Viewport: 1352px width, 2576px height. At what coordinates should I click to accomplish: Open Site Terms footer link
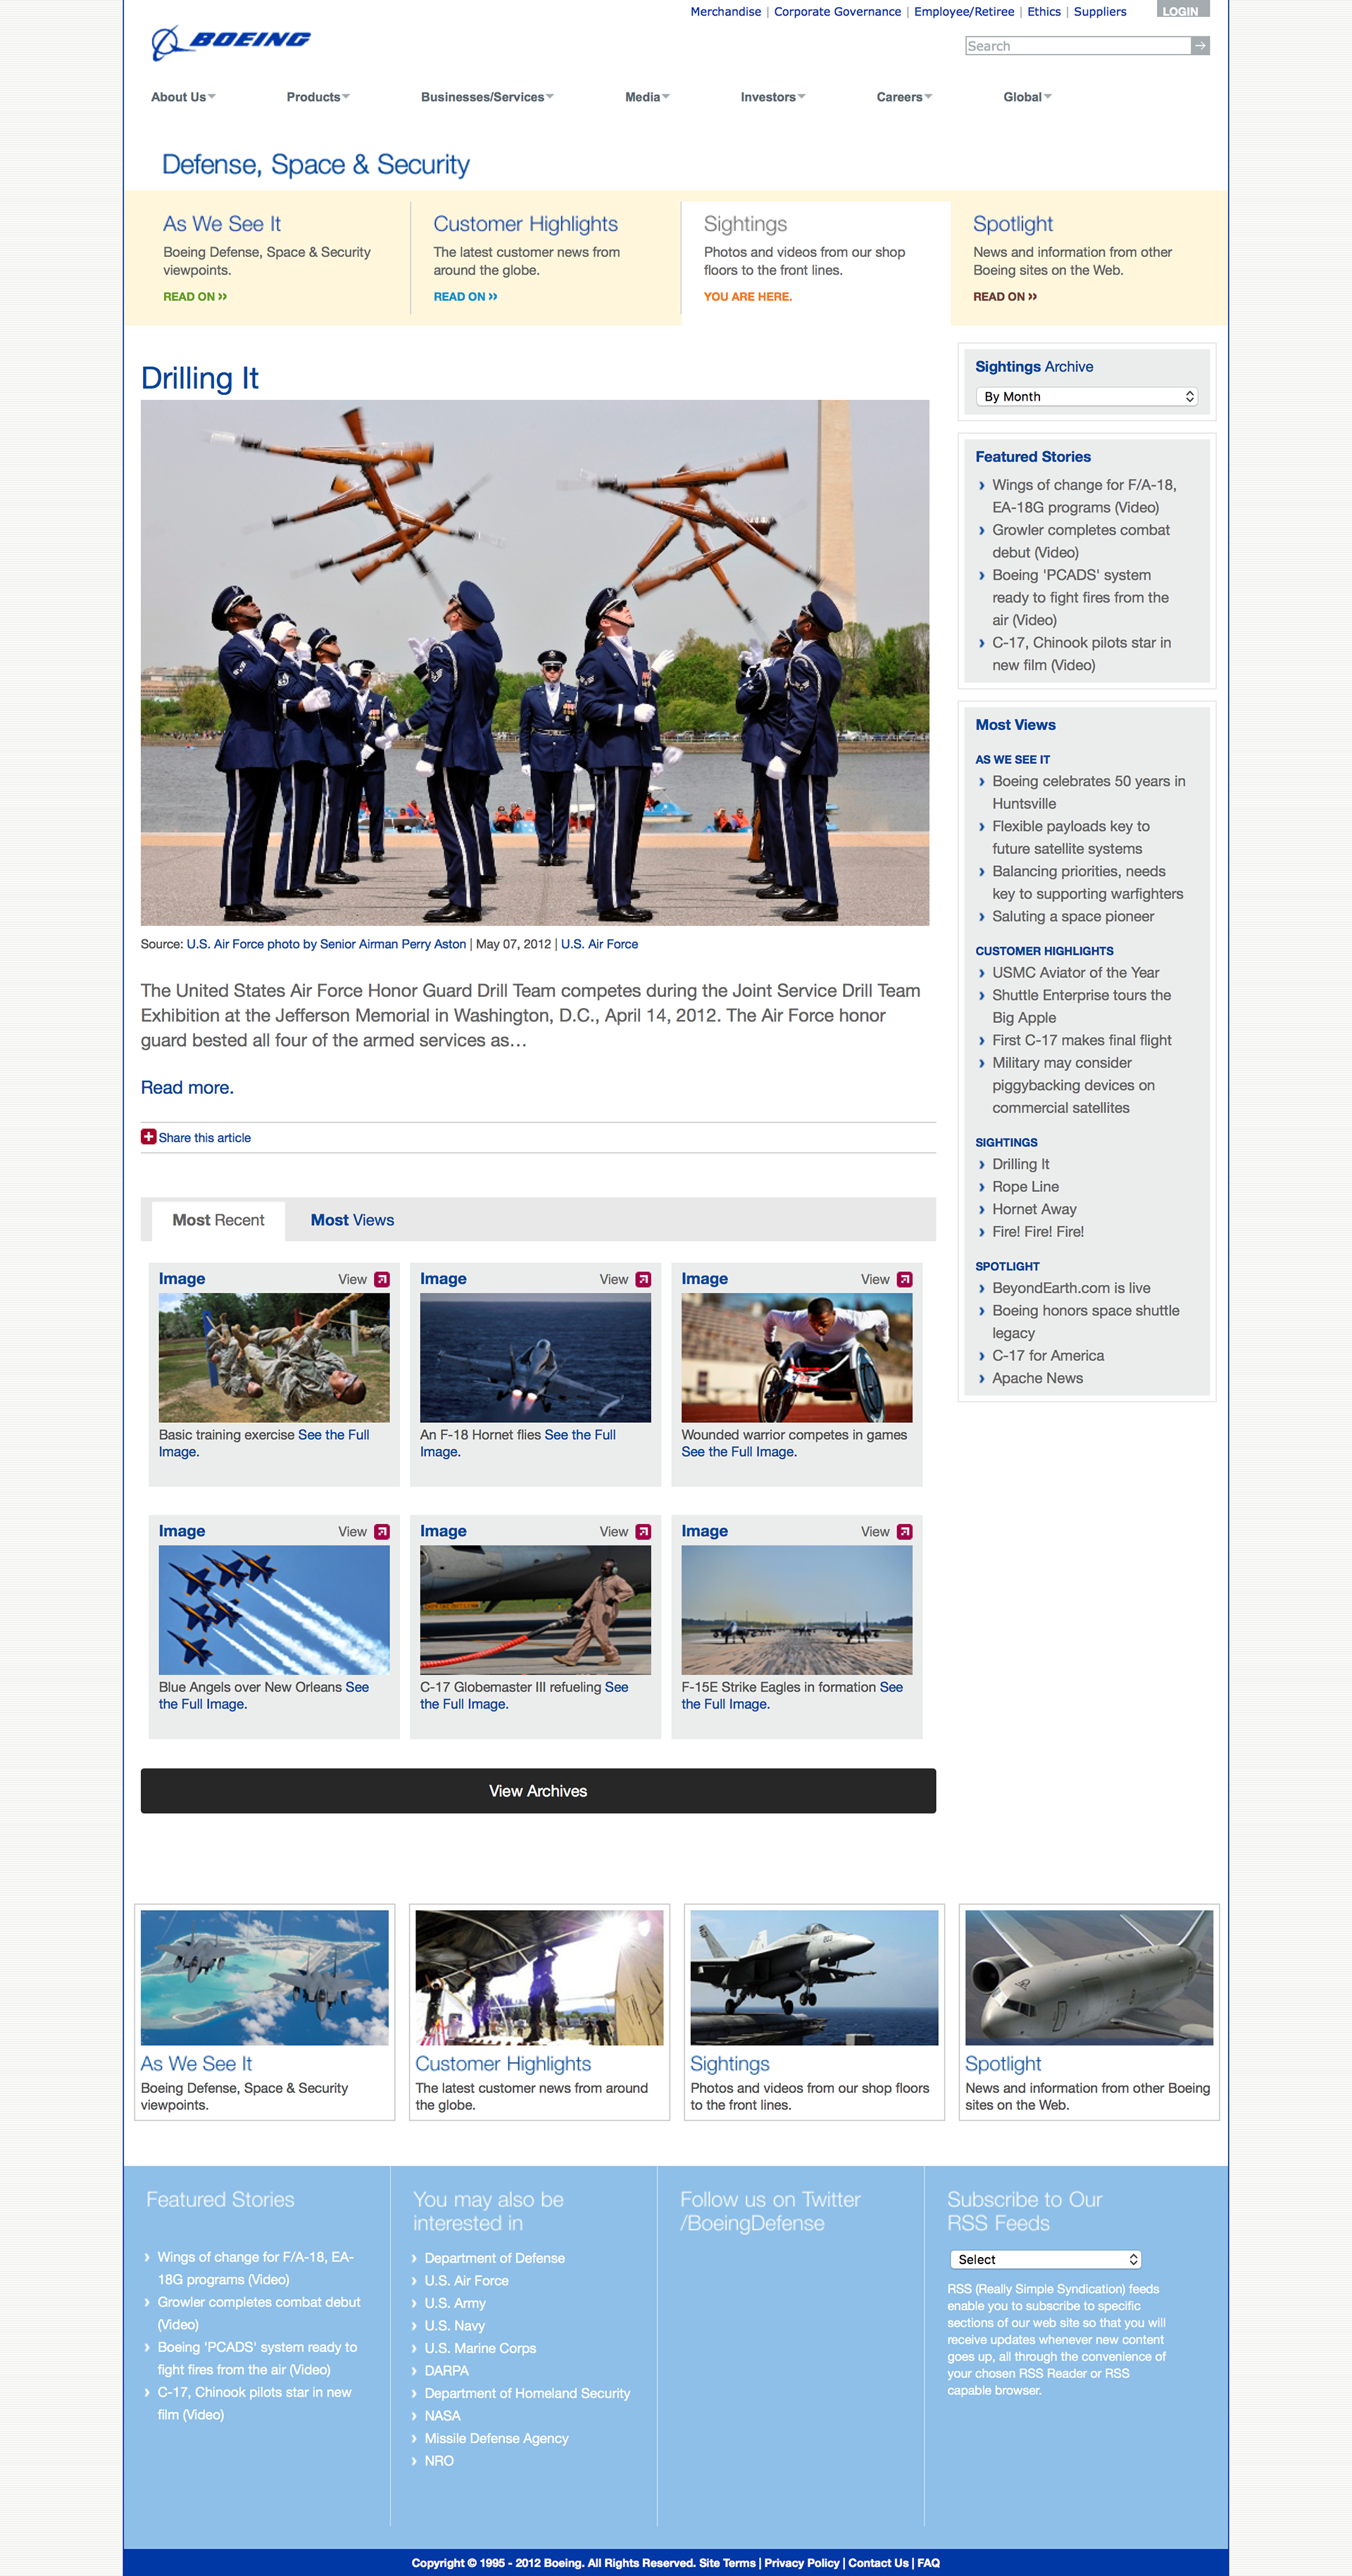(x=727, y=2562)
